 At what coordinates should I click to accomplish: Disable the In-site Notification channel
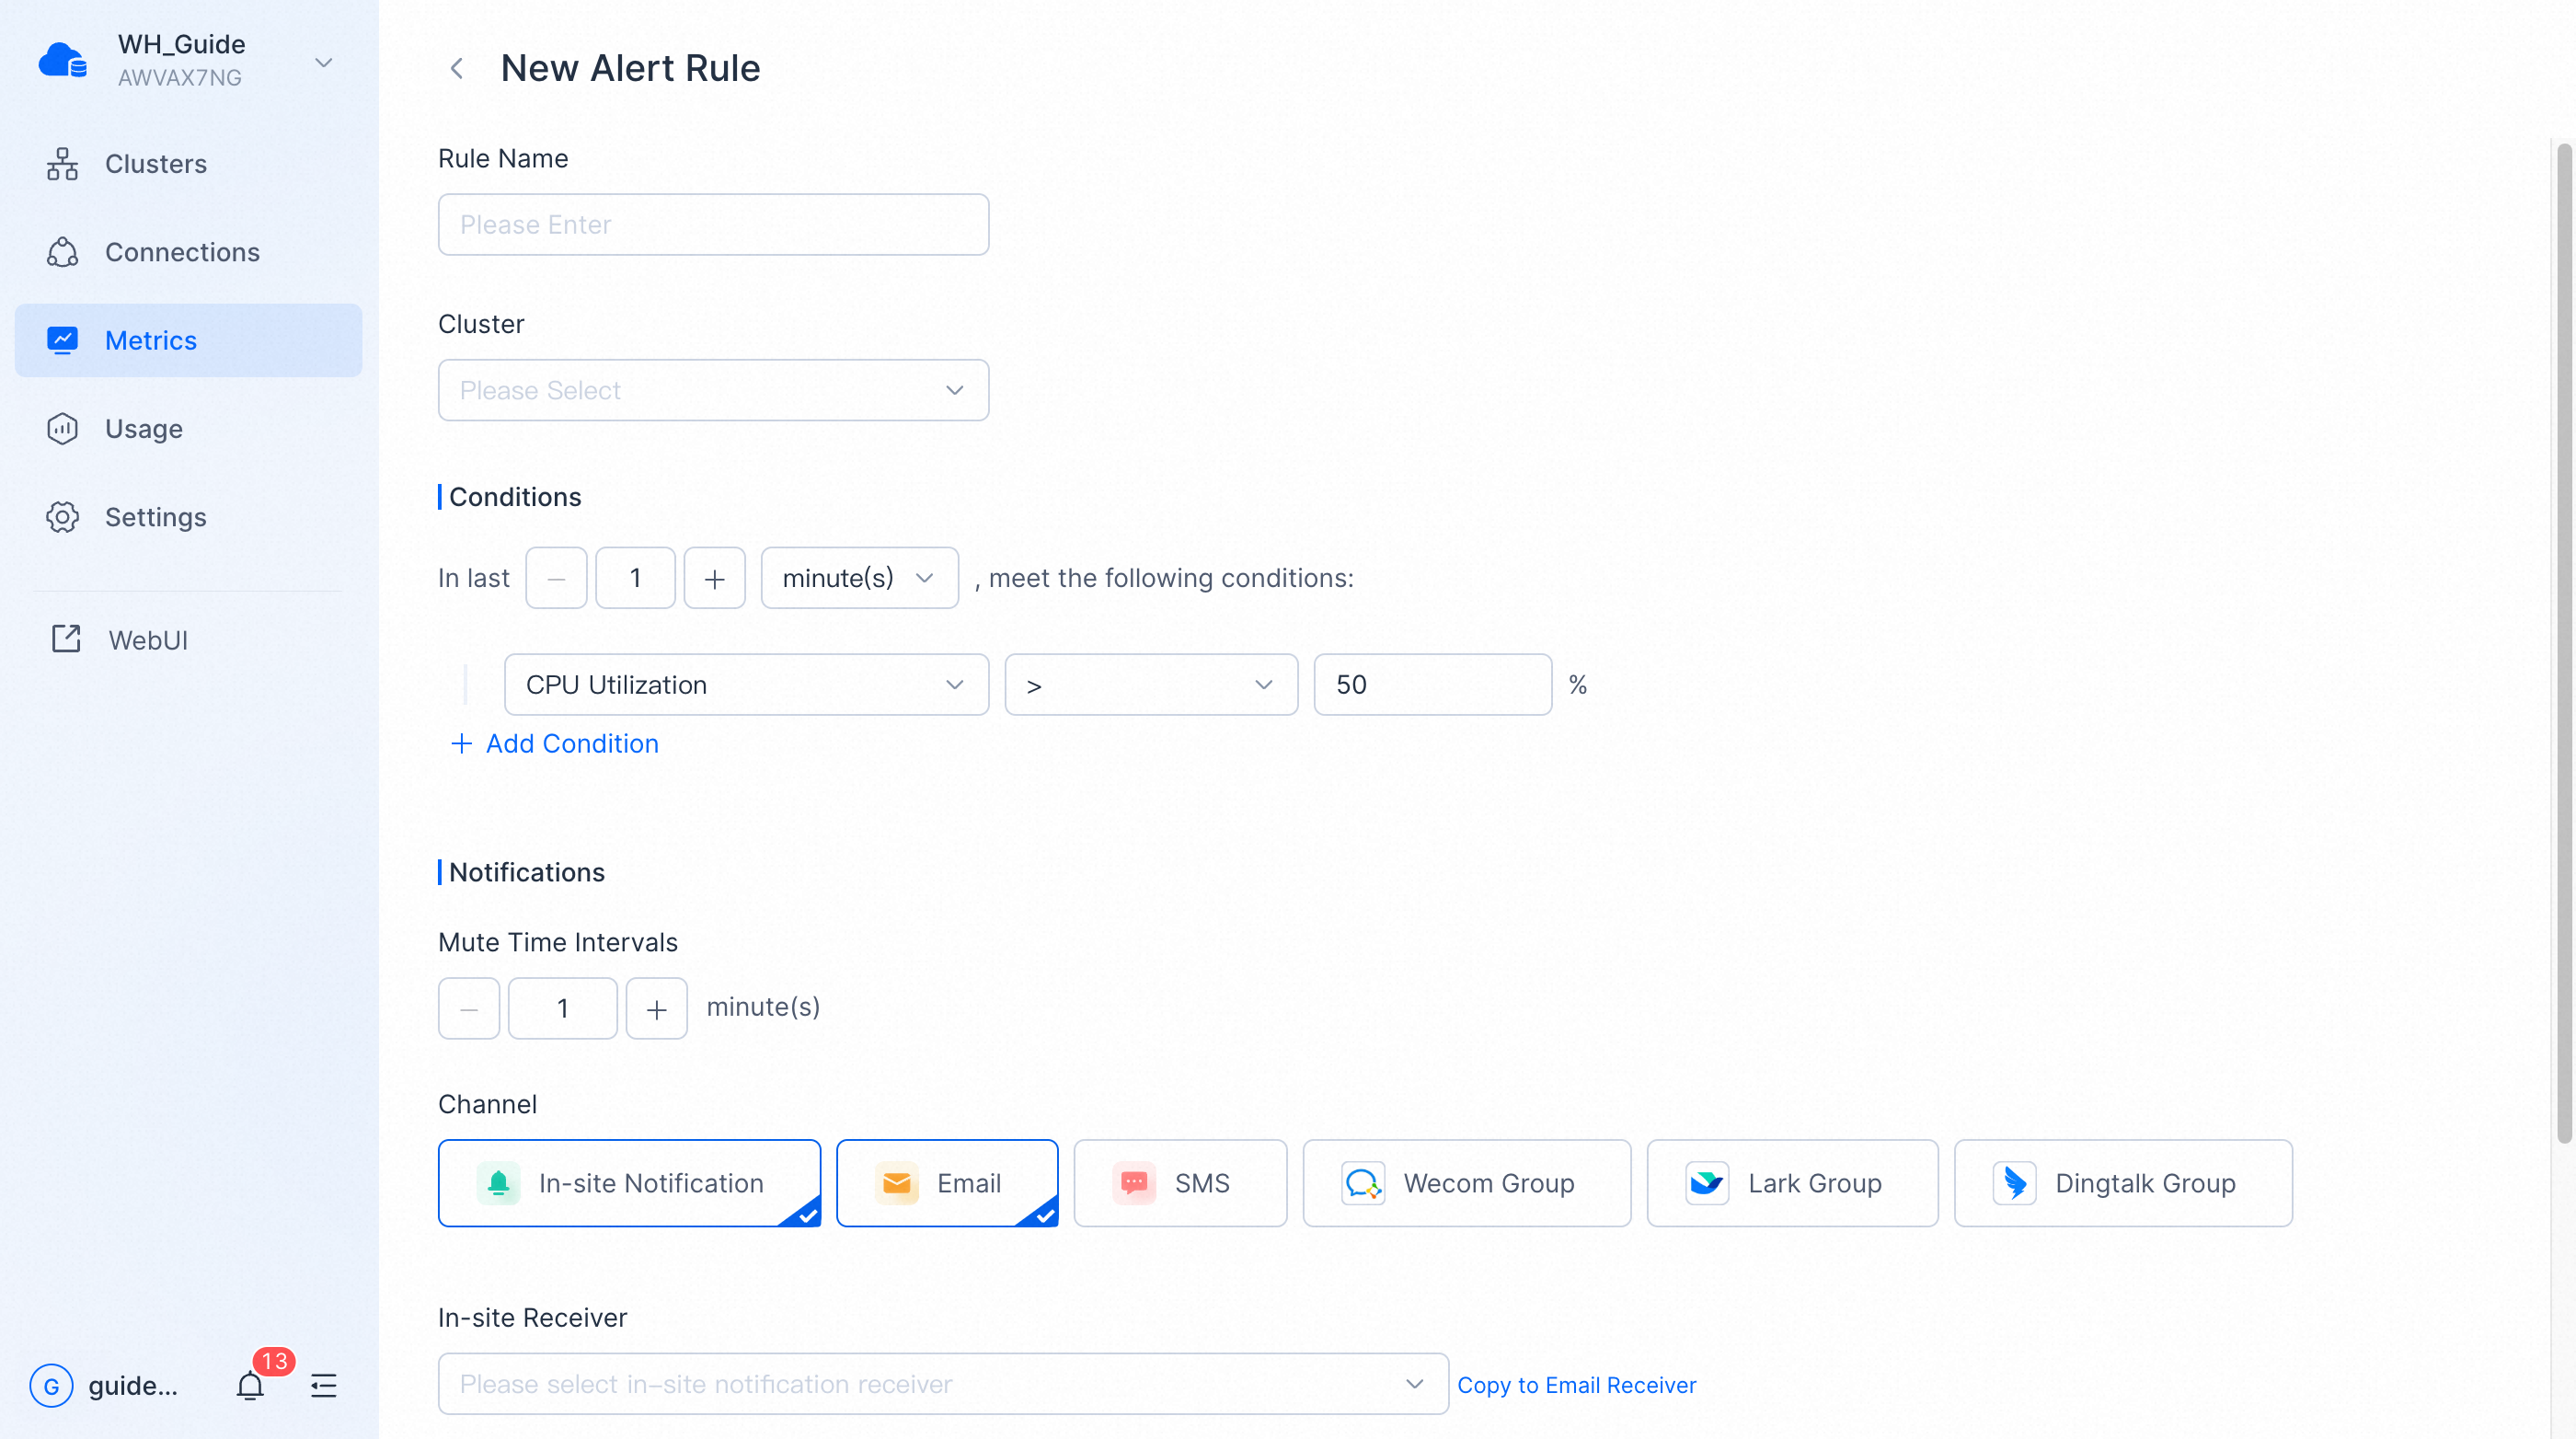[x=629, y=1183]
